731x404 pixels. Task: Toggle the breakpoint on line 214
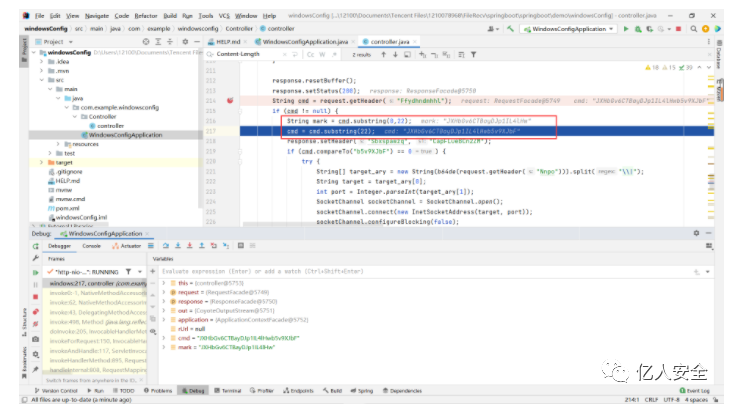230,101
